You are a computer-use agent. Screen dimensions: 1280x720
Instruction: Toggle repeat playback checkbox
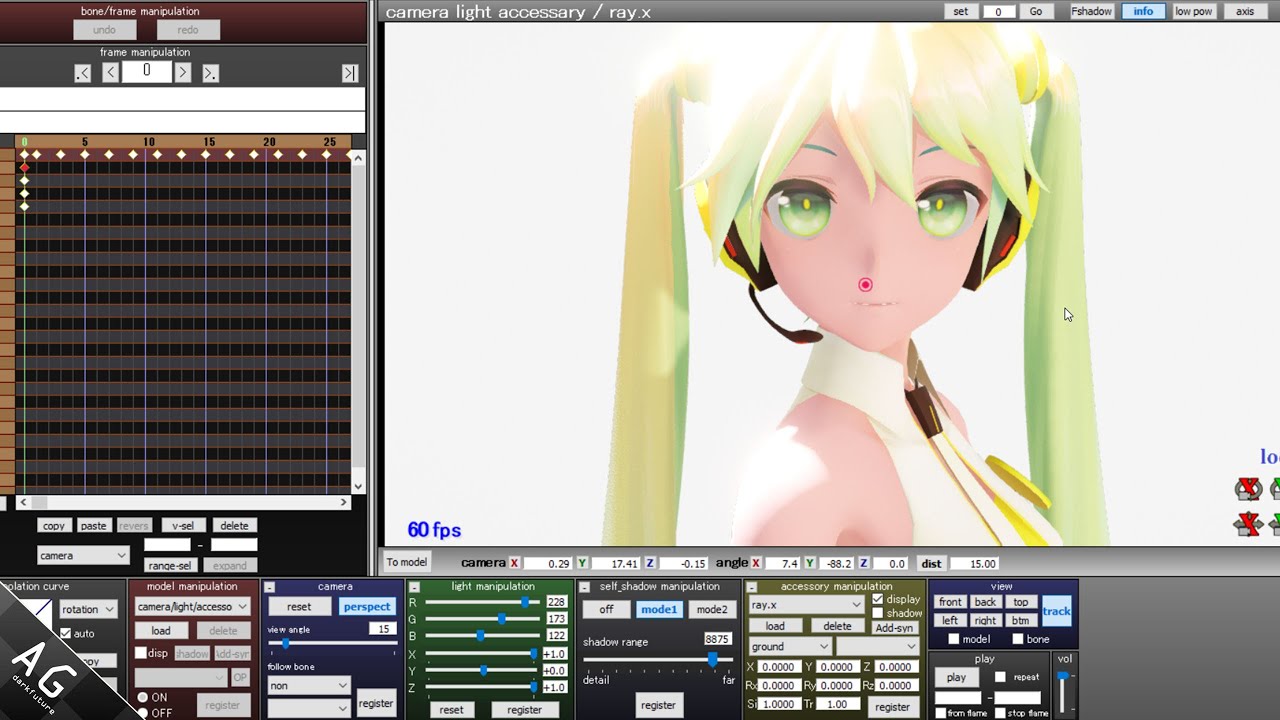coord(1000,677)
